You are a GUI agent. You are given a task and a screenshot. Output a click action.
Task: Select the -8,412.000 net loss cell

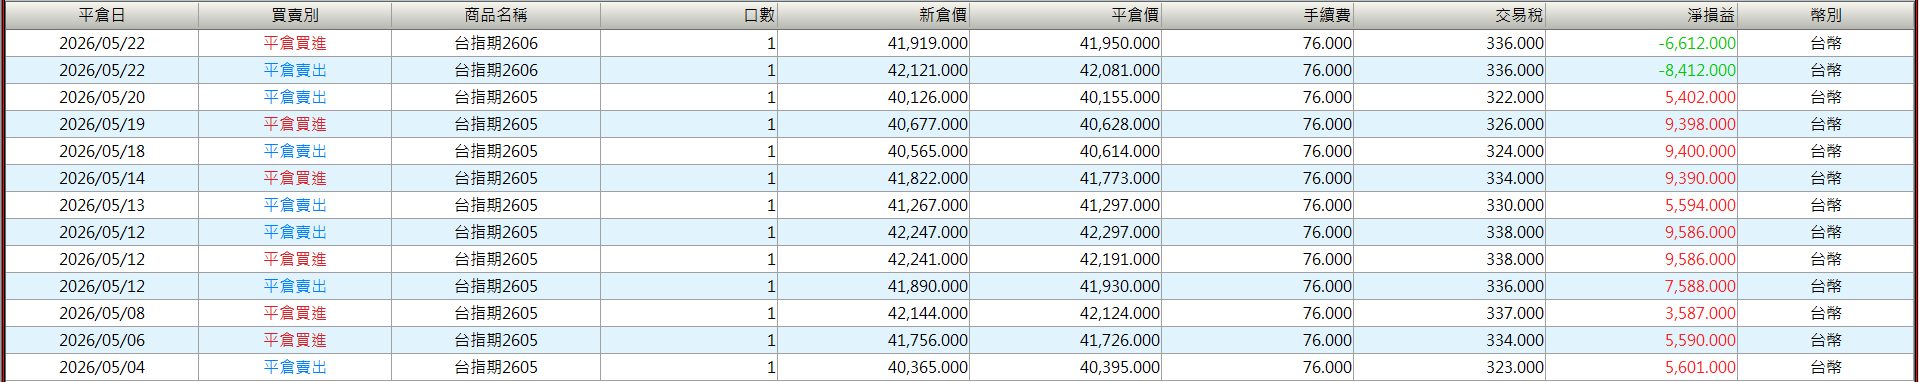(x=1697, y=70)
